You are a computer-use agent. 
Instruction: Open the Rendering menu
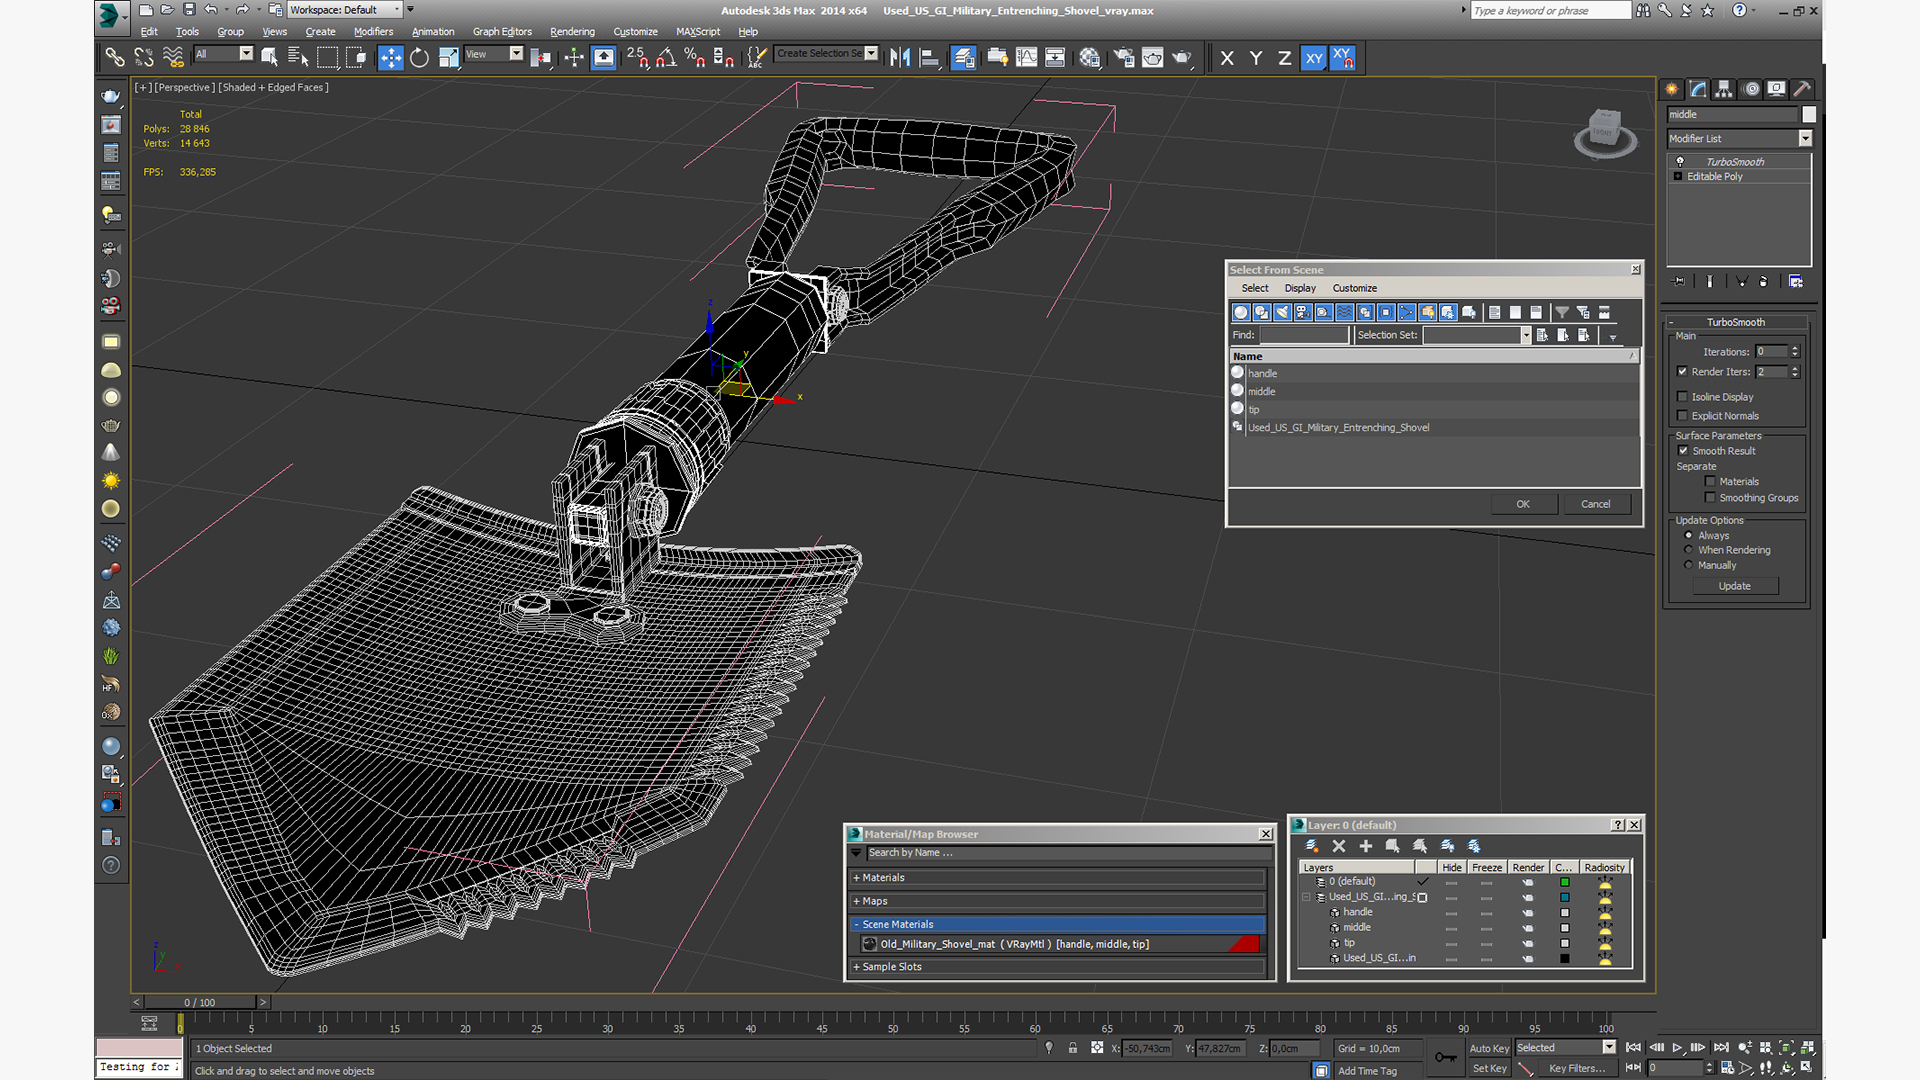(572, 32)
